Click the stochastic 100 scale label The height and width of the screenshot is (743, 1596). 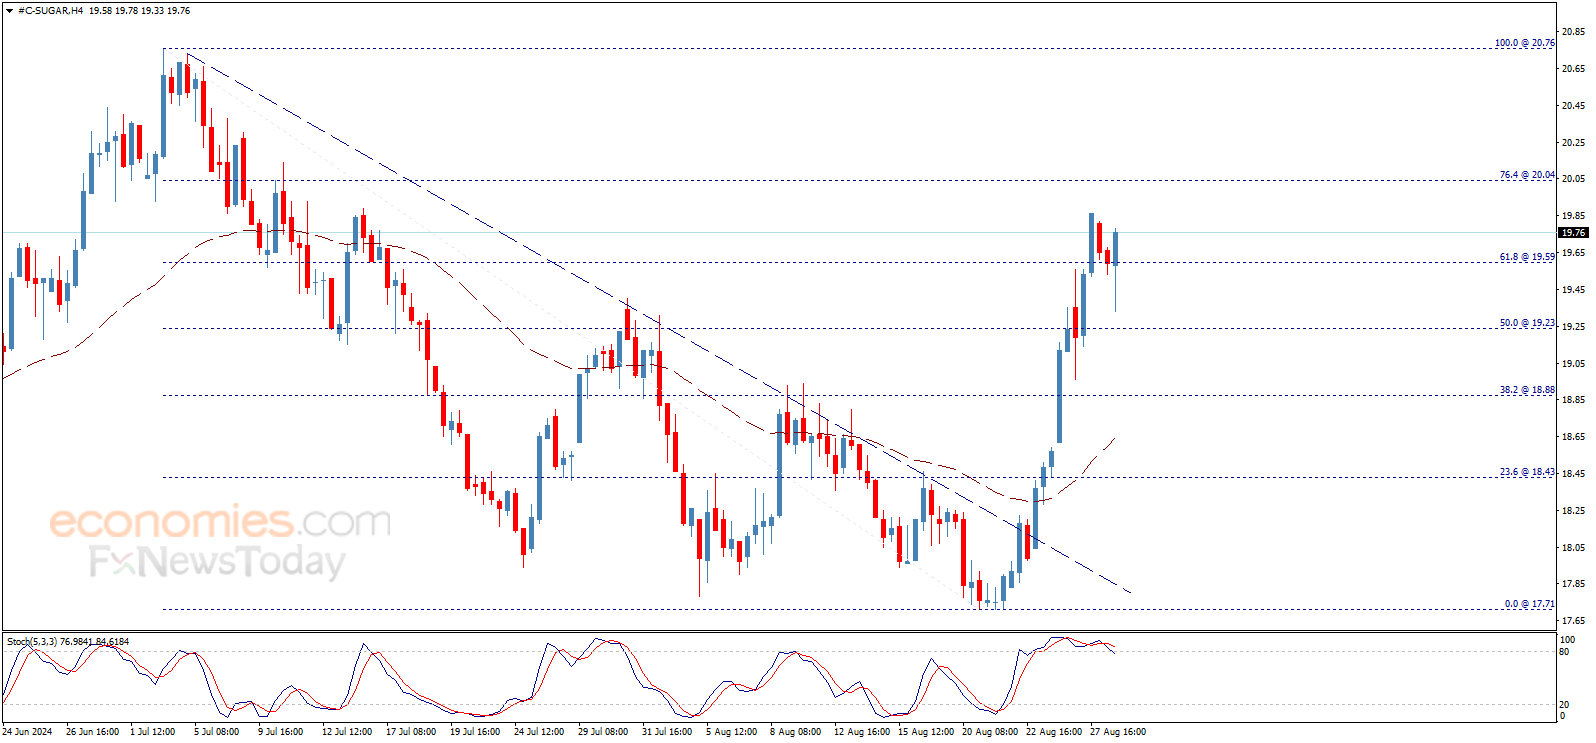pyautogui.click(x=1567, y=640)
